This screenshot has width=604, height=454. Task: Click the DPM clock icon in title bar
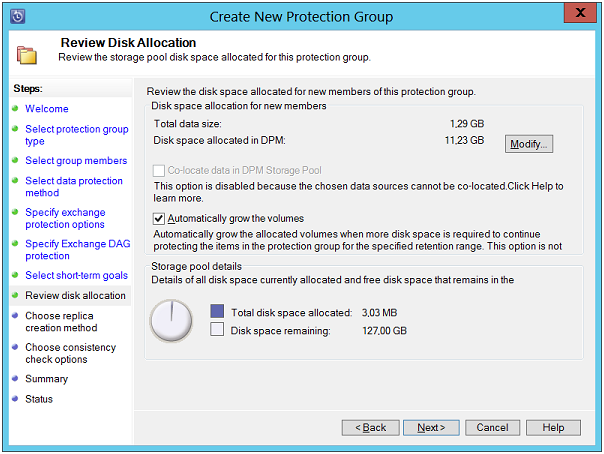click(x=17, y=17)
